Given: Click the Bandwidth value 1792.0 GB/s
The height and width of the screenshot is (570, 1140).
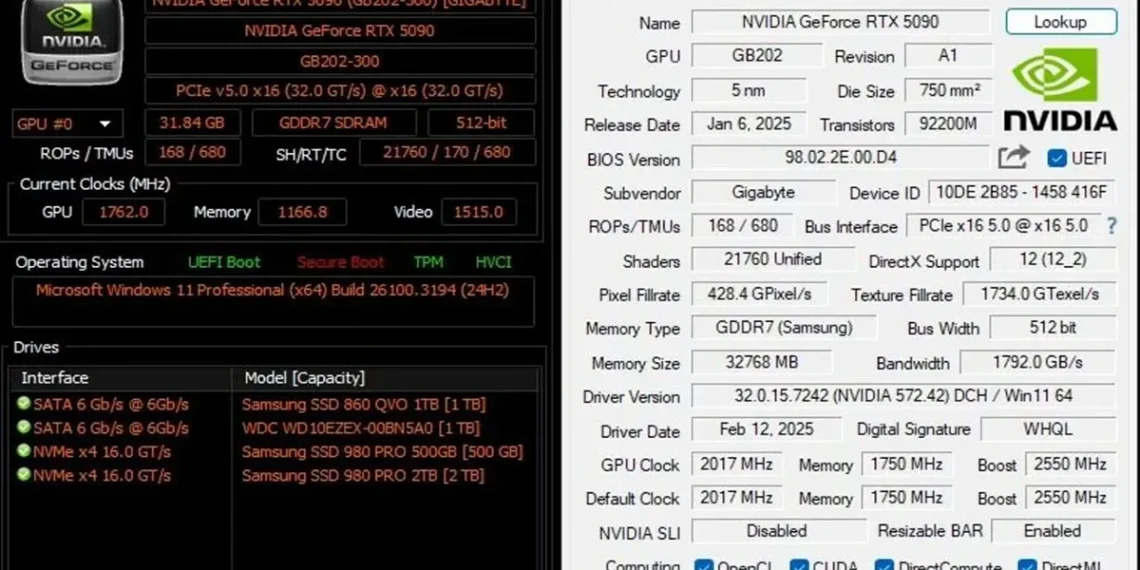Looking at the screenshot, I should [1037, 361].
